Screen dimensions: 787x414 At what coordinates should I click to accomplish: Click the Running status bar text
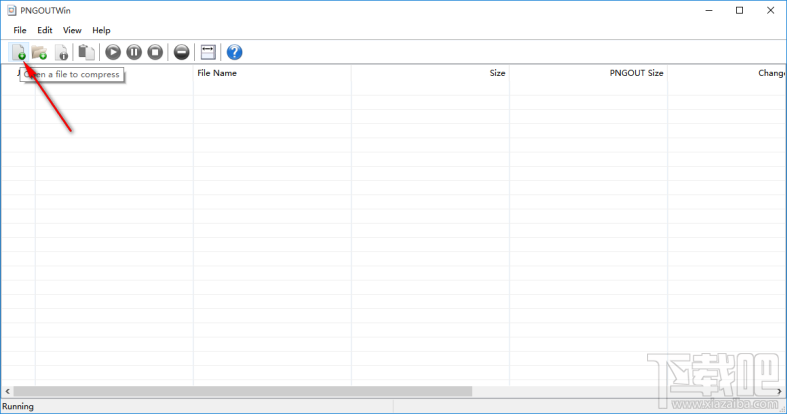tap(18, 406)
